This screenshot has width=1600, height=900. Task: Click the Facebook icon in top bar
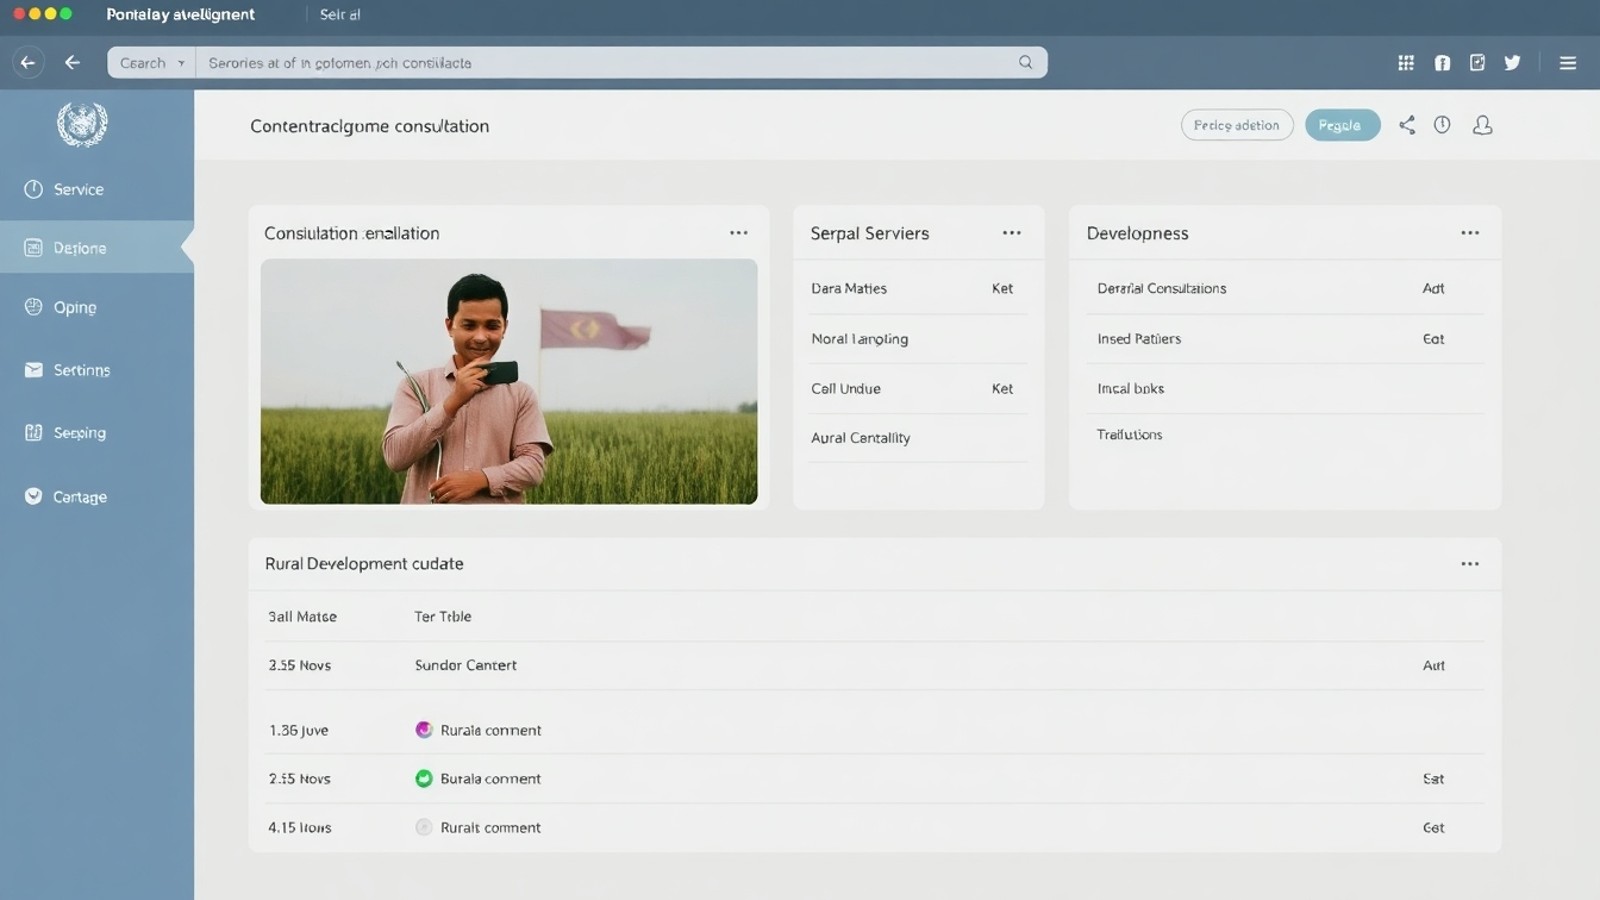[1442, 62]
